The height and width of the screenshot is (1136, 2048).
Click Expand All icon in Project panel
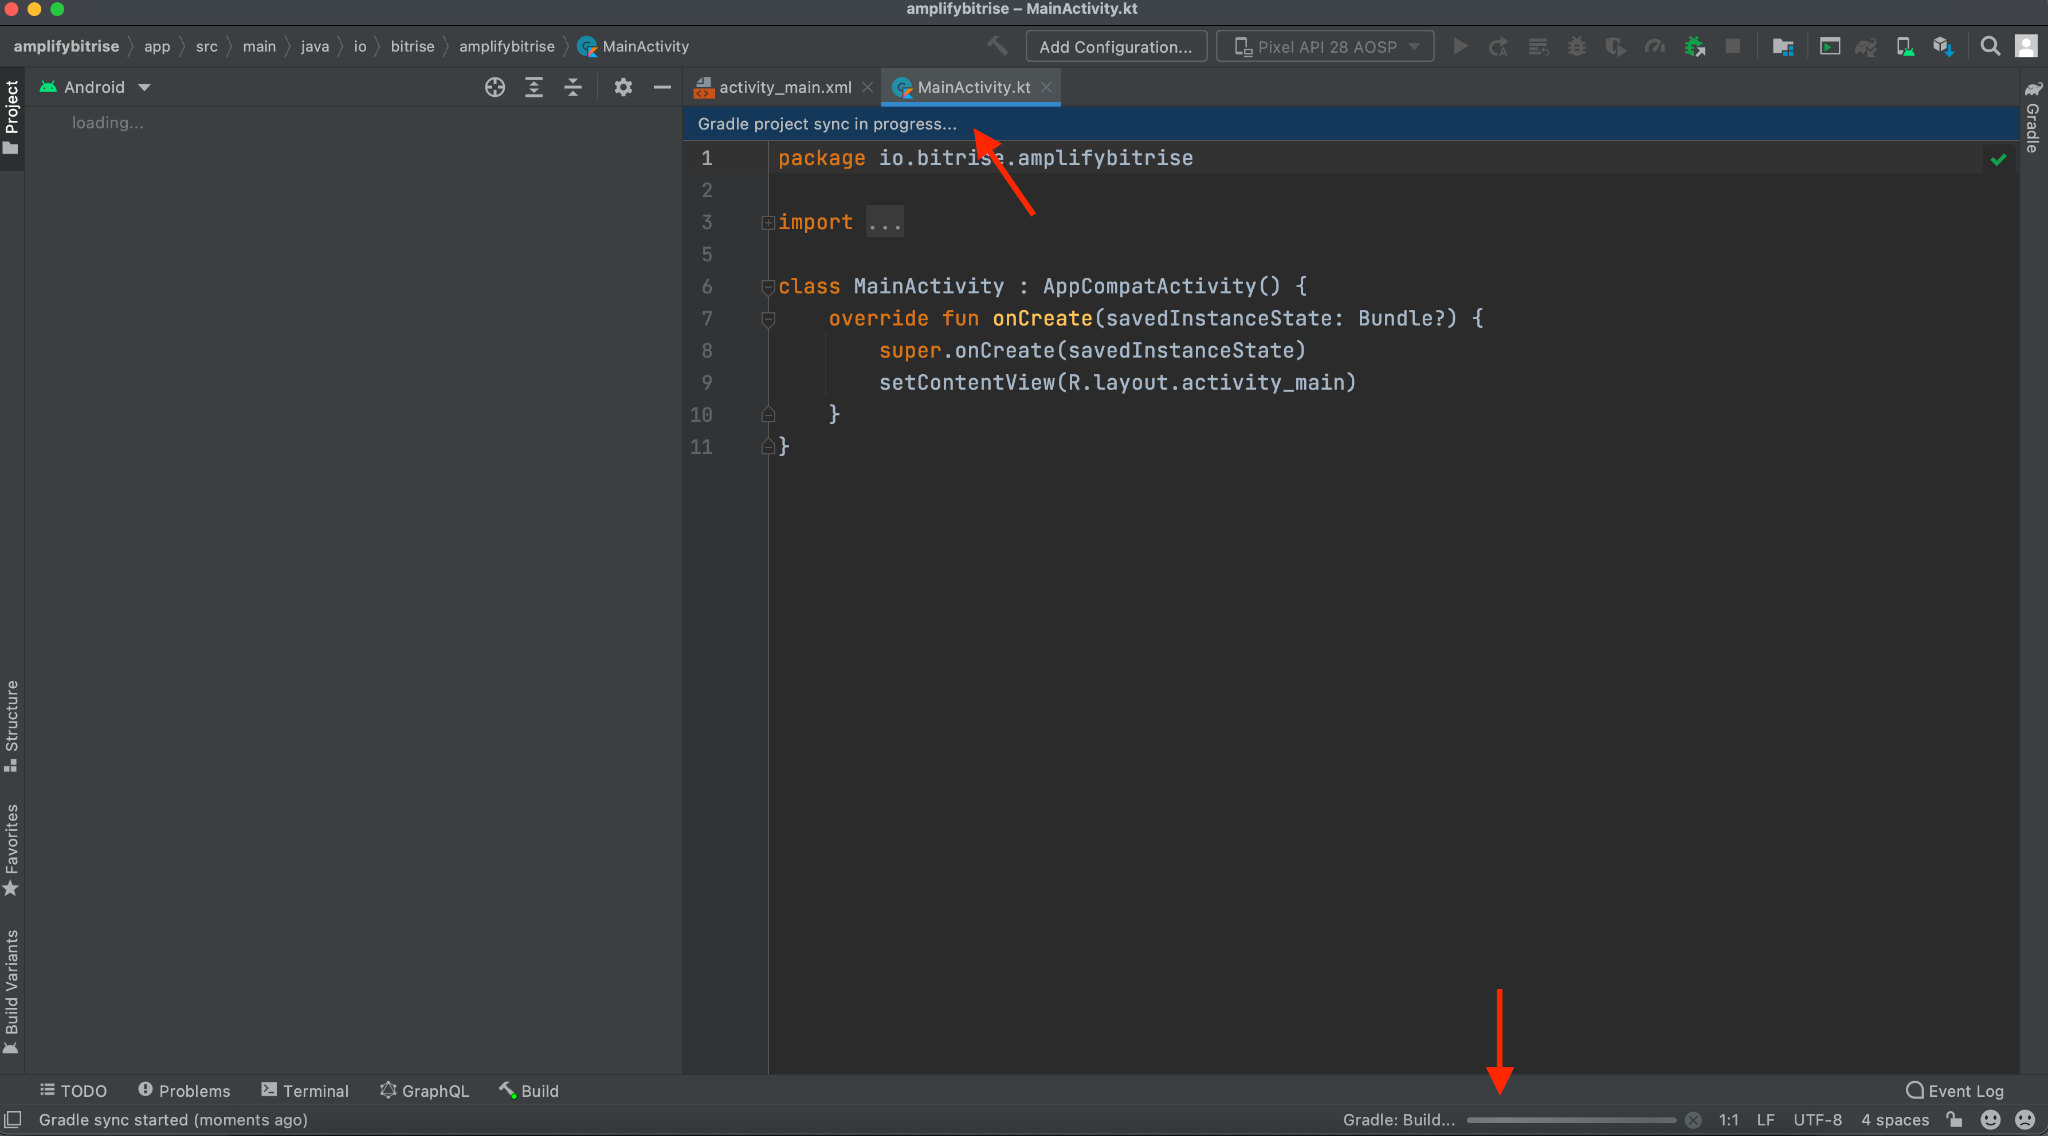(534, 87)
